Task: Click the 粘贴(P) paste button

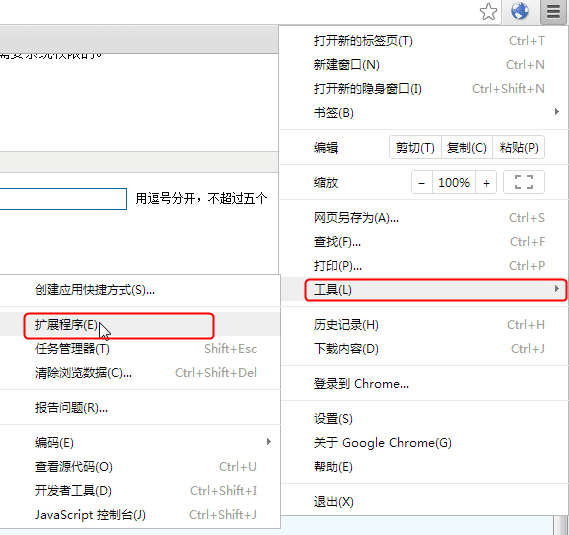Action: [519, 147]
